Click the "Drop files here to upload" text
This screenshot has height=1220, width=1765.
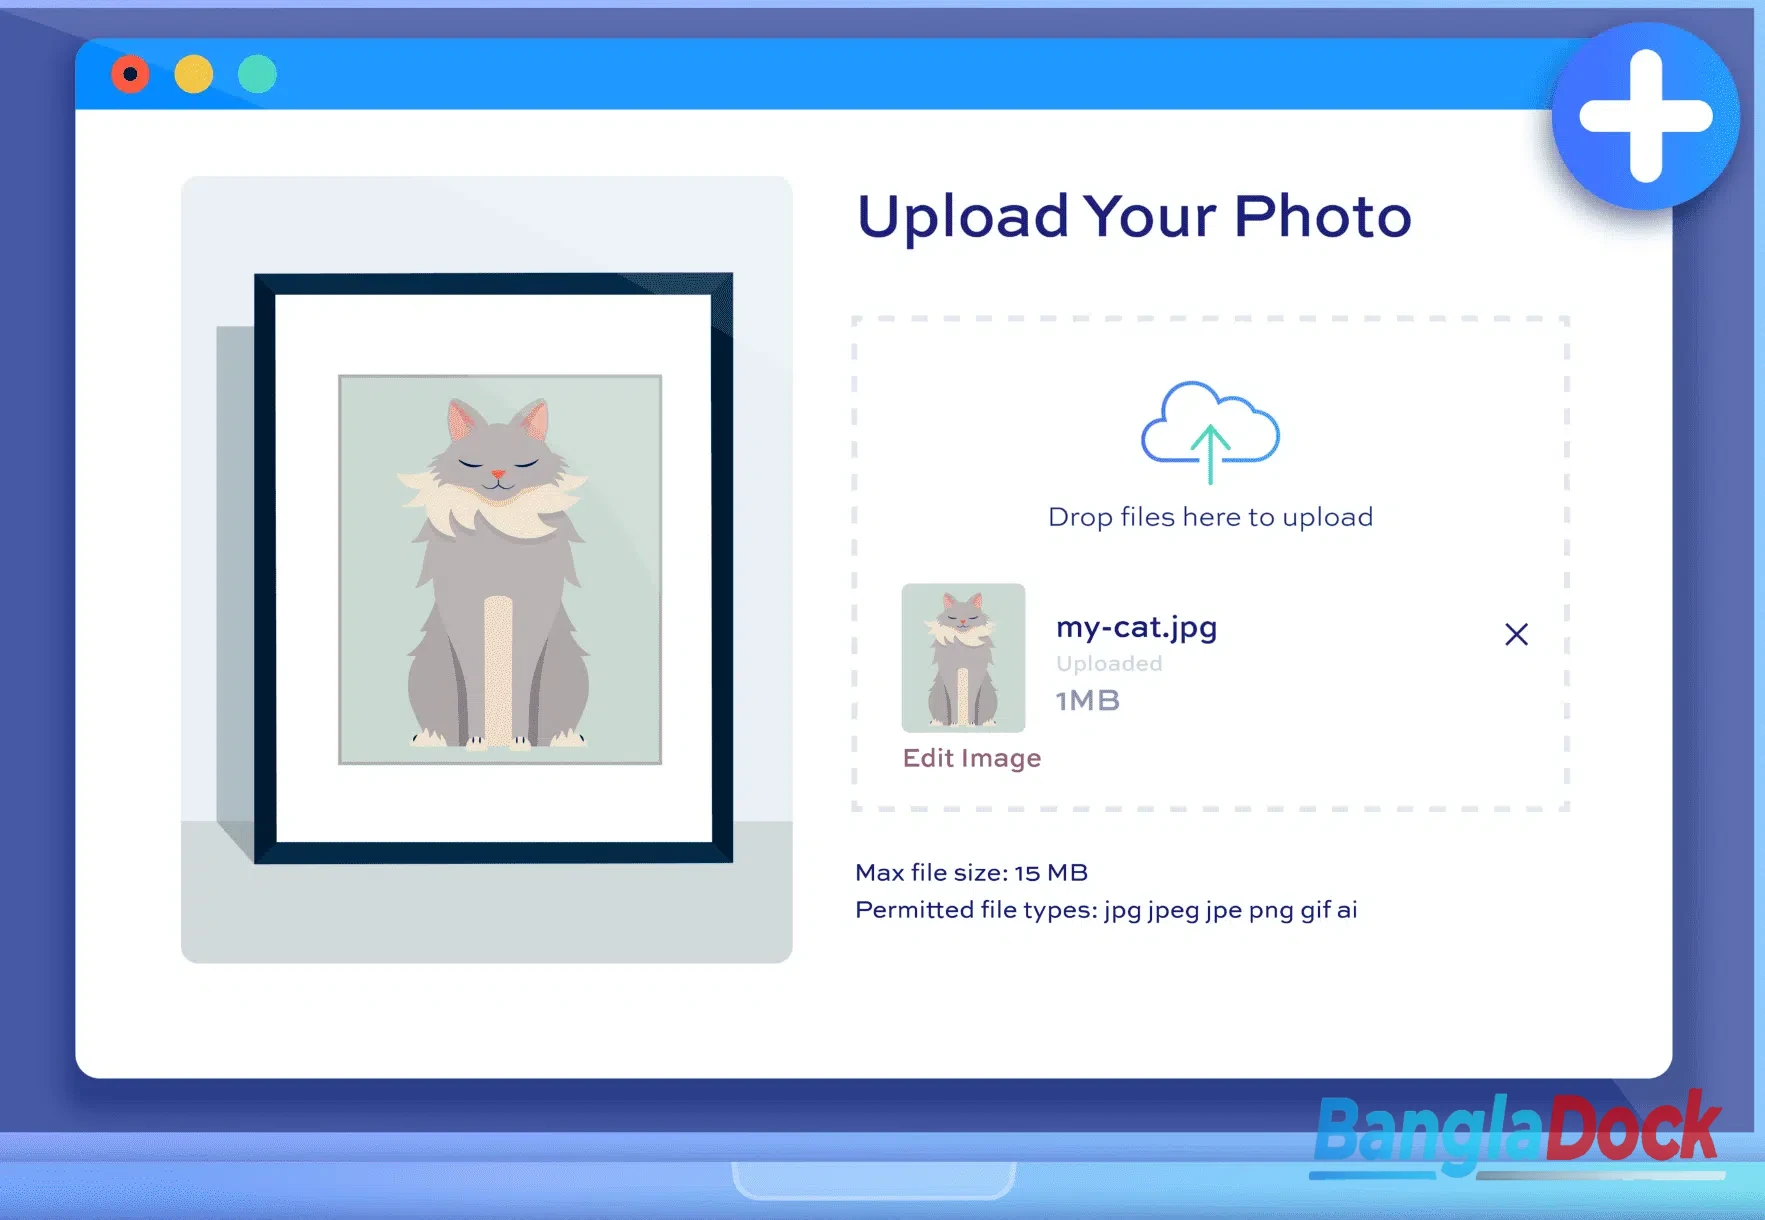[1210, 517]
